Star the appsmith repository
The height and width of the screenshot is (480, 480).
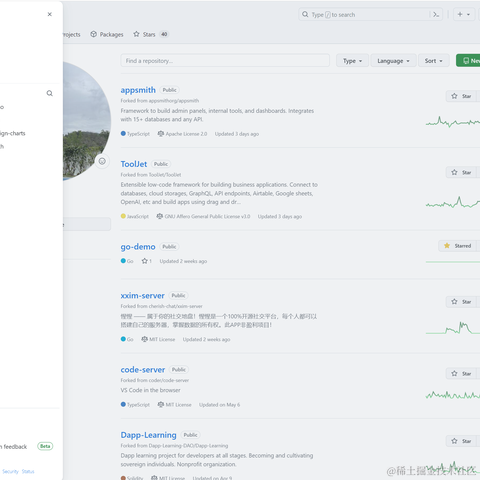pyautogui.click(x=461, y=96)
